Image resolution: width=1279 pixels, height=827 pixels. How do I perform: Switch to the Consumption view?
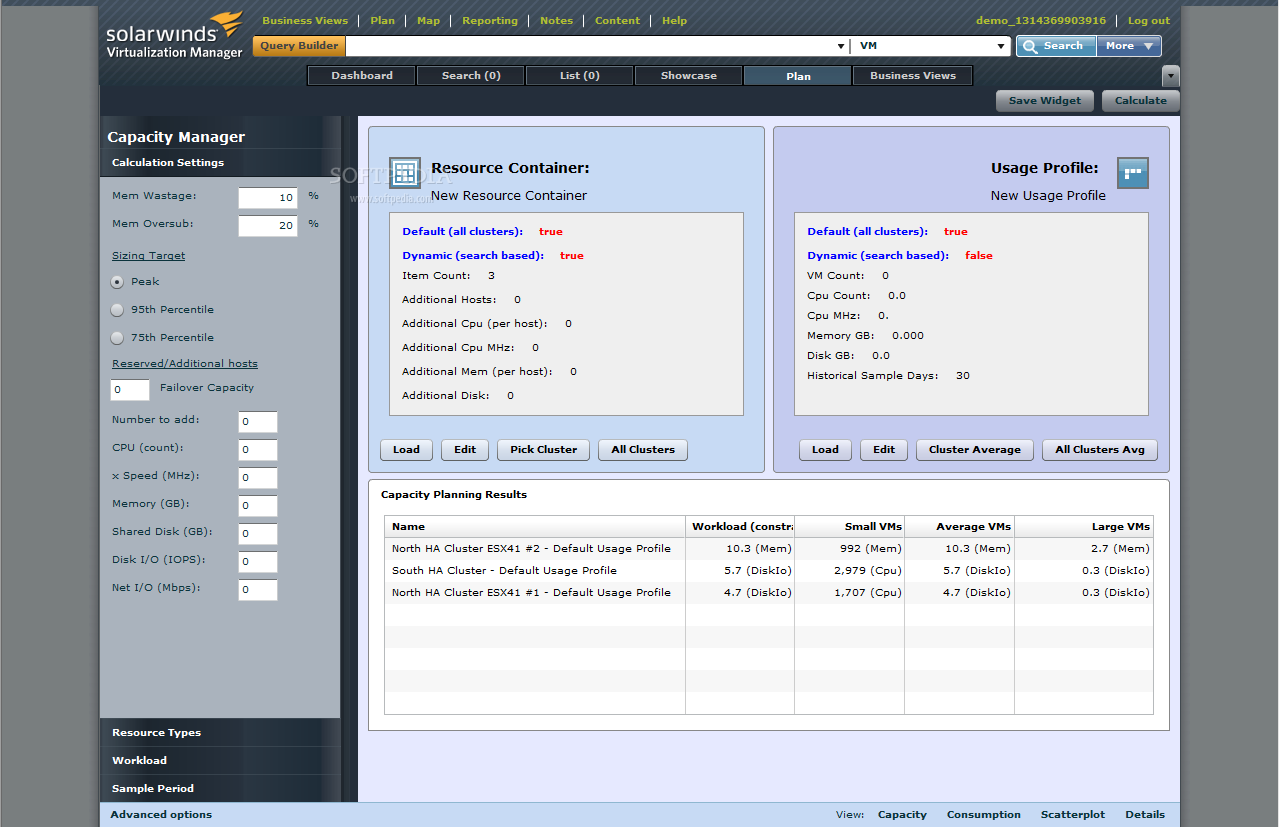[x=984, y=814]
